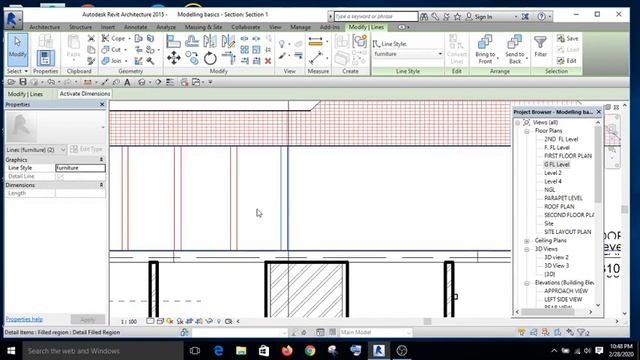Collapse the Dimensions properties section
640x360 pixels.
101,185
